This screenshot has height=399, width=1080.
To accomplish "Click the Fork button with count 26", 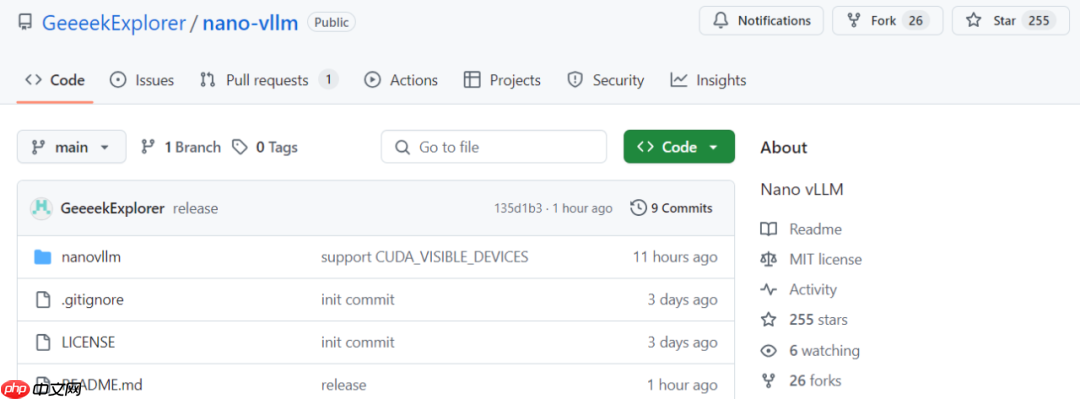I will click(x=887, y=21).
